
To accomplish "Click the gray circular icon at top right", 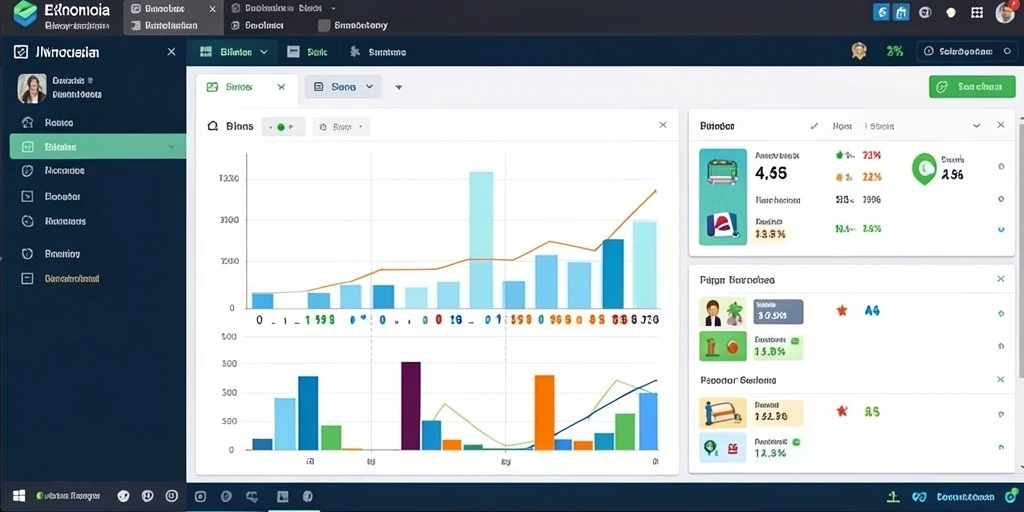I will [925, 12].
